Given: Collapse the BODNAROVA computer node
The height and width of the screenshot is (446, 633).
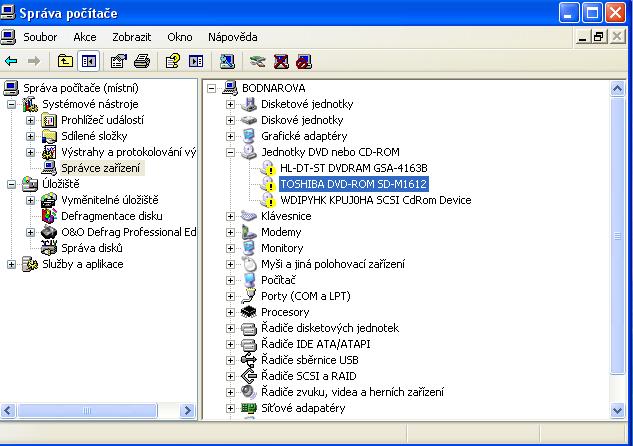Looking at the screenshot, I should (x=211, y=88).
